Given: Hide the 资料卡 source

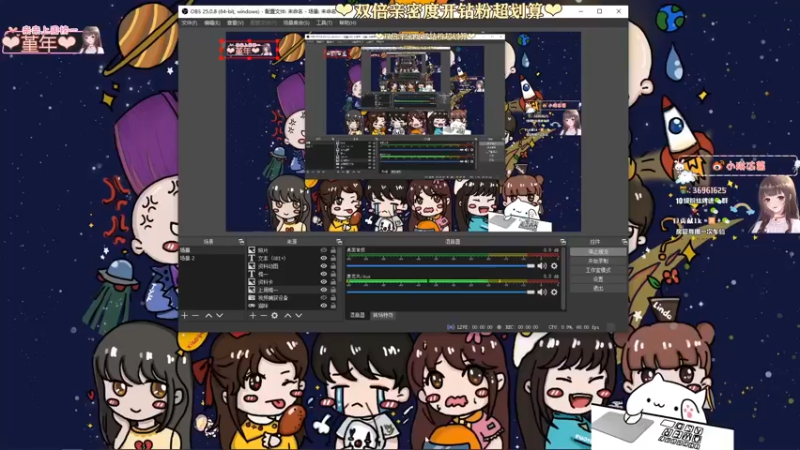Looking at the screenshot, I should pos(323,282).
